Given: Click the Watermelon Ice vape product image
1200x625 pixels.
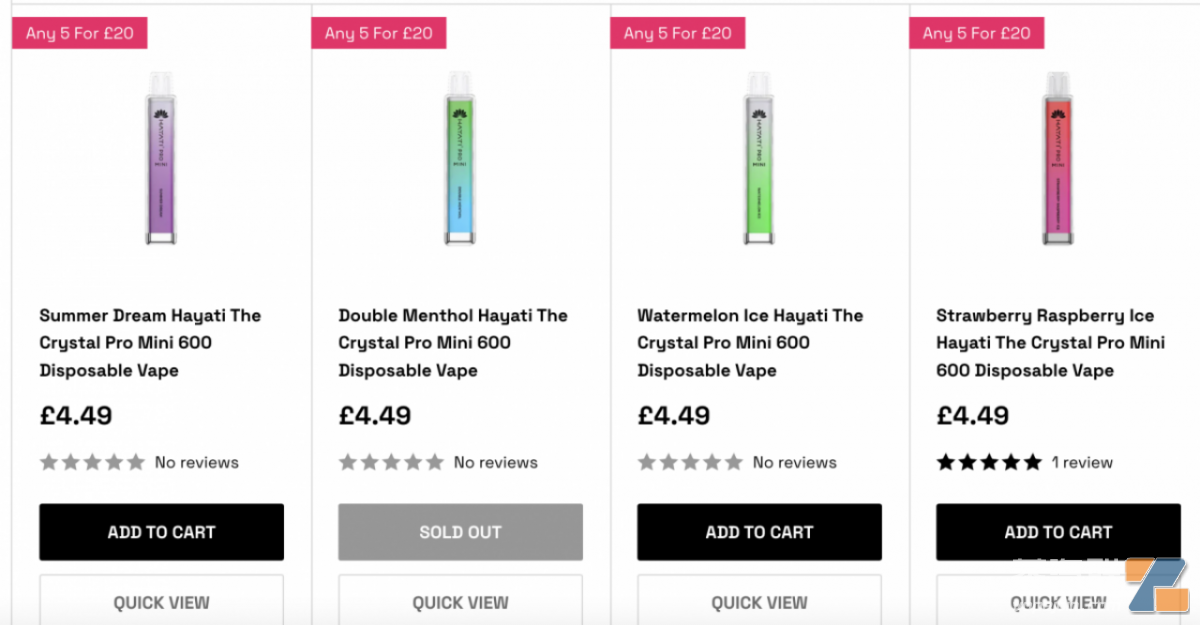Looking at the screenshot, I should tap(759, 158).
